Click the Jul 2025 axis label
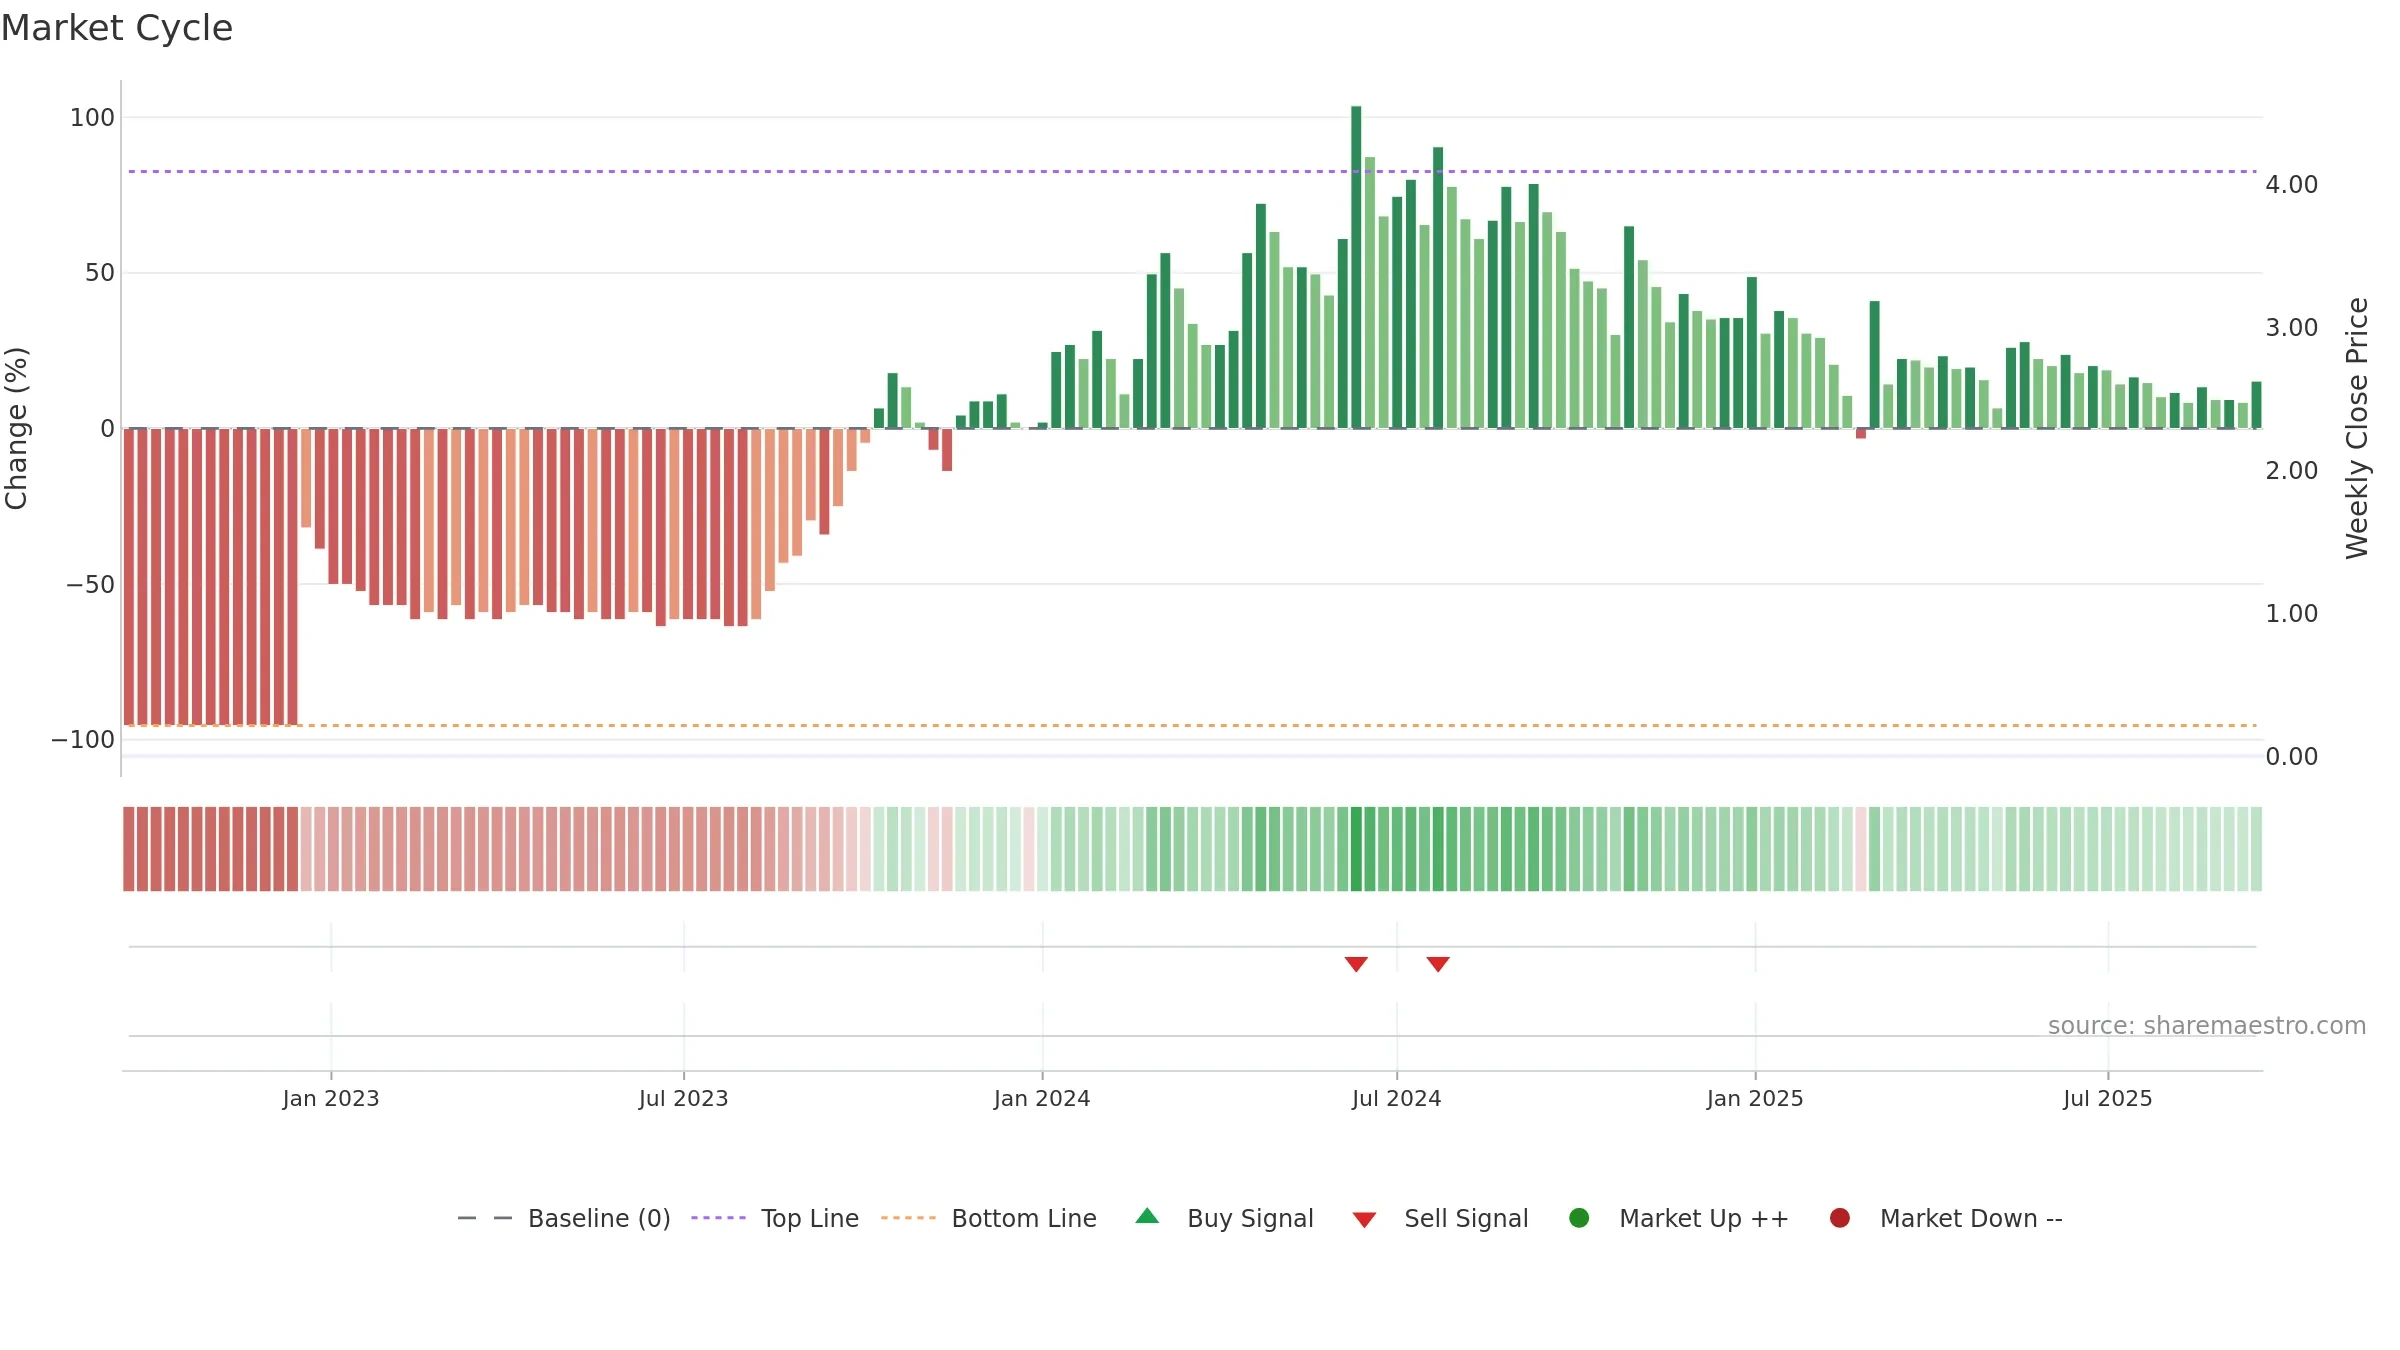 2108,1099
